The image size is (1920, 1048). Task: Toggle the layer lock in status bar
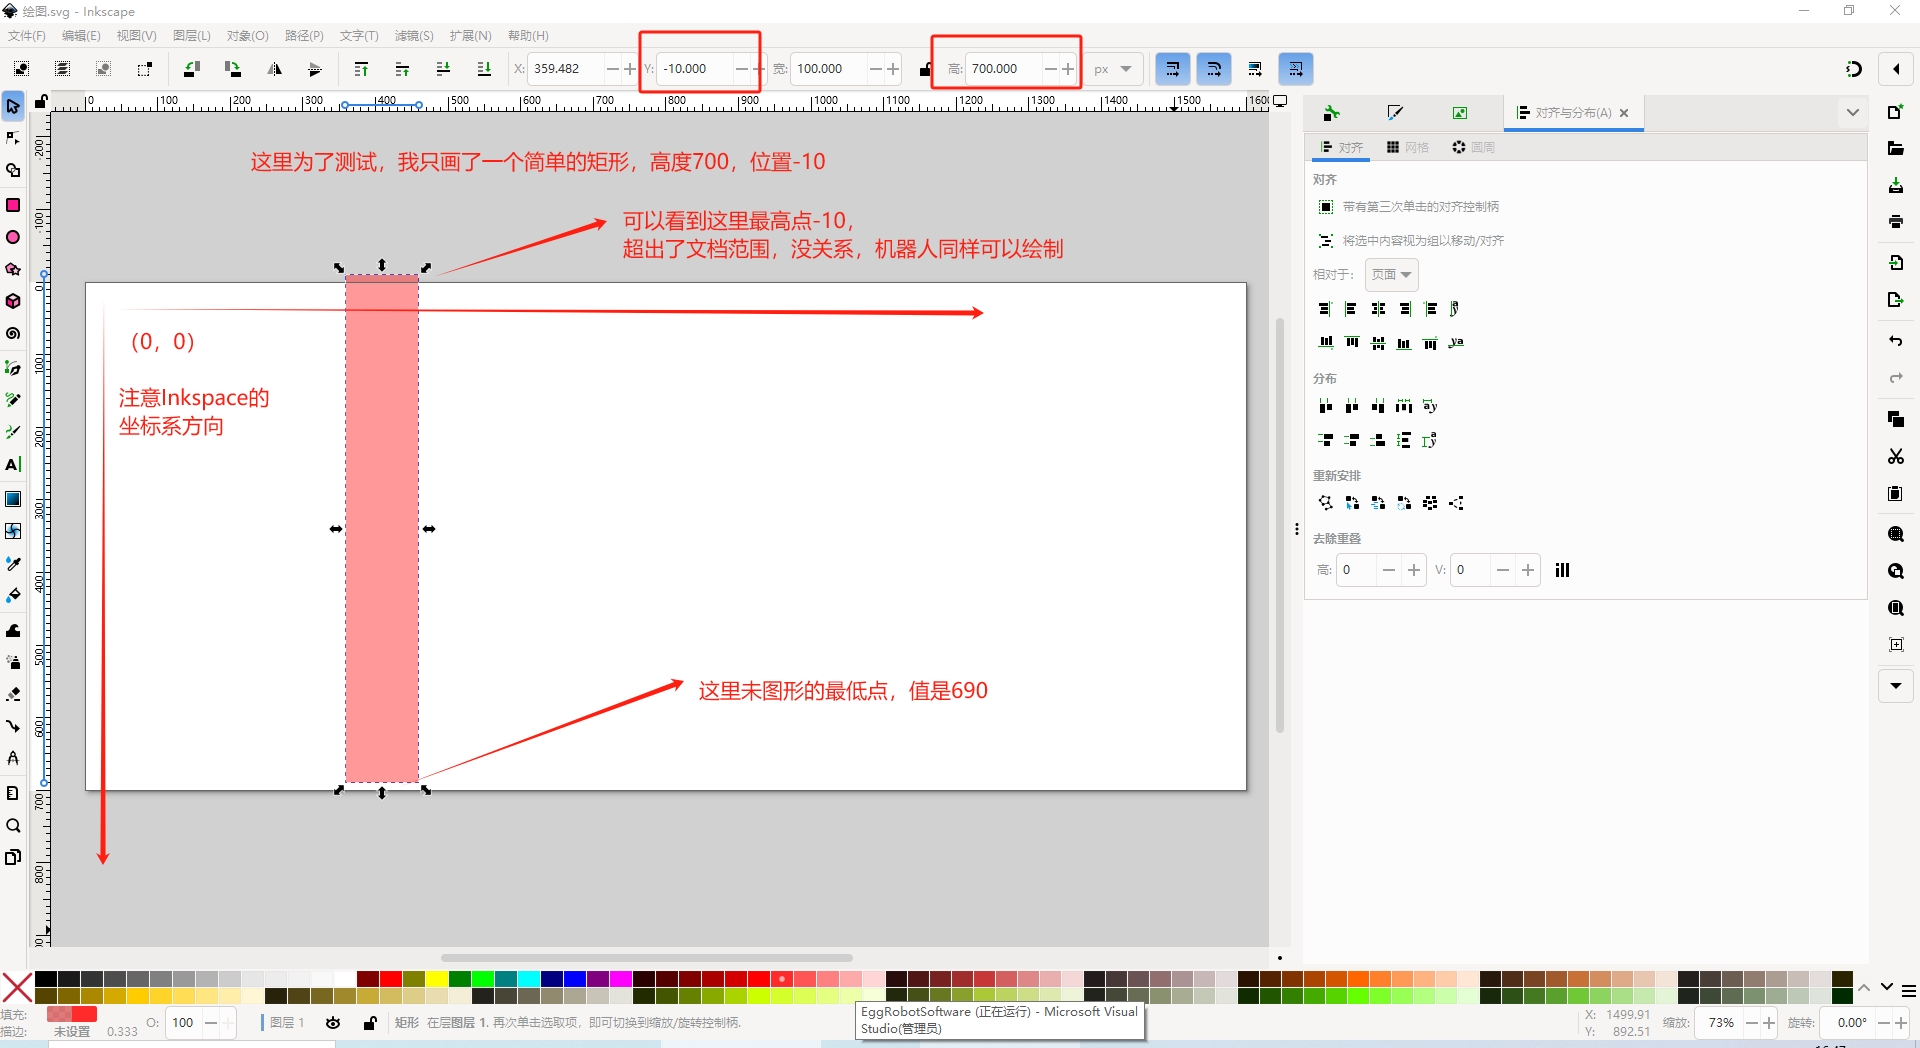tap(370, 1023)
